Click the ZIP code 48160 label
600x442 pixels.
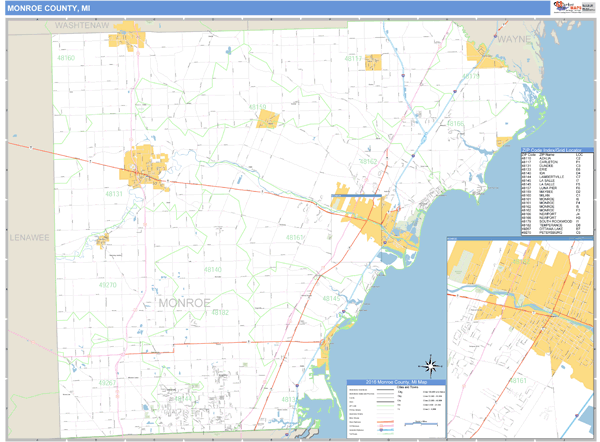67,59
